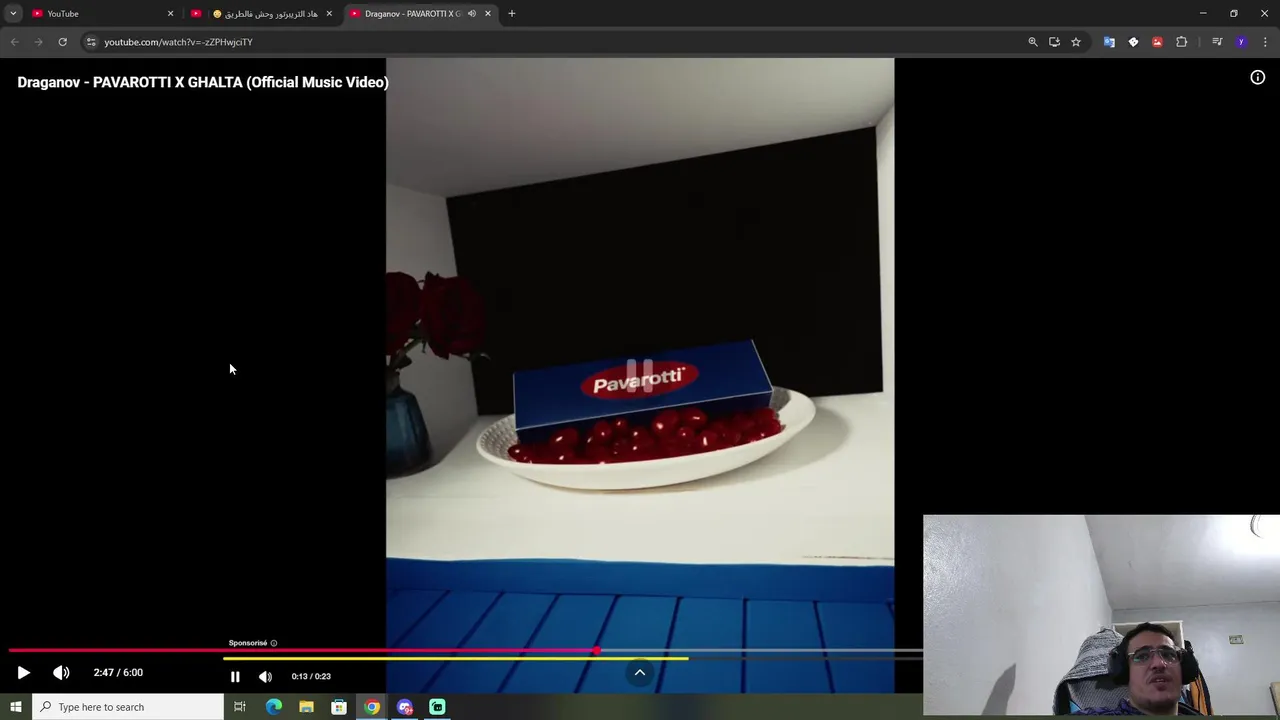Switch to the YouTube tab
Viewport: 1280px width, 720px height.
tap(100, 14)
